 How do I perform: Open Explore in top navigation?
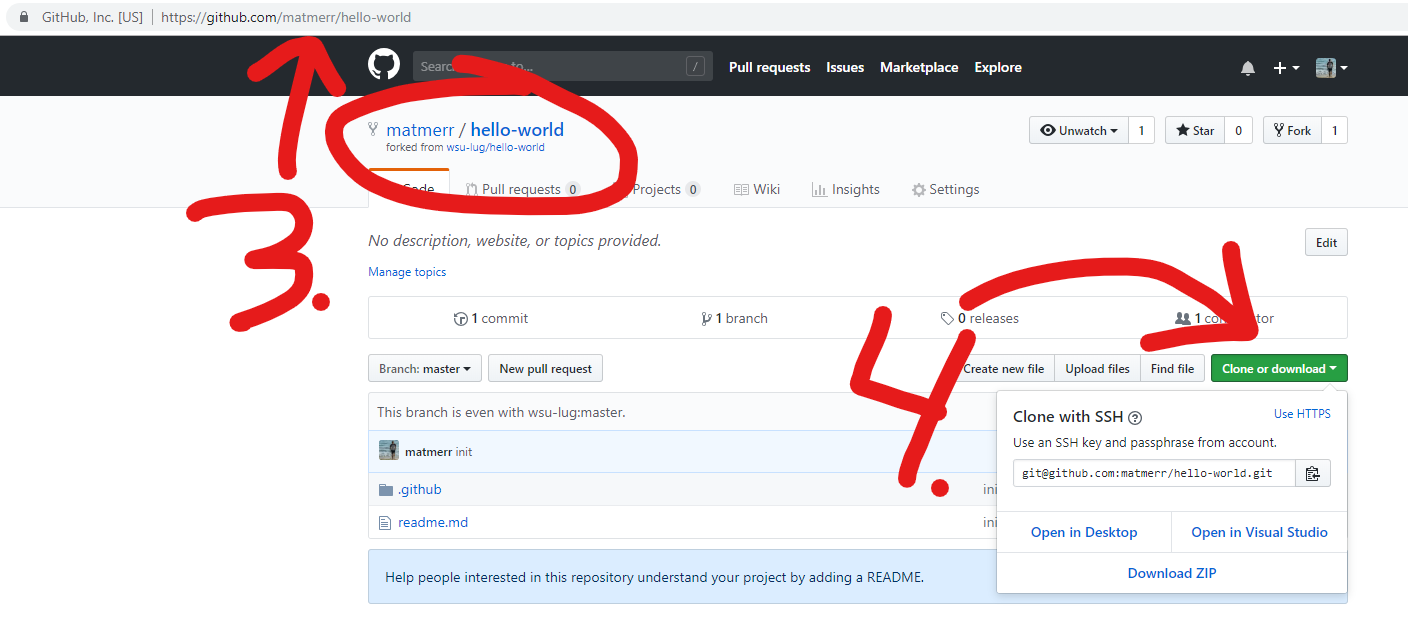998,67
